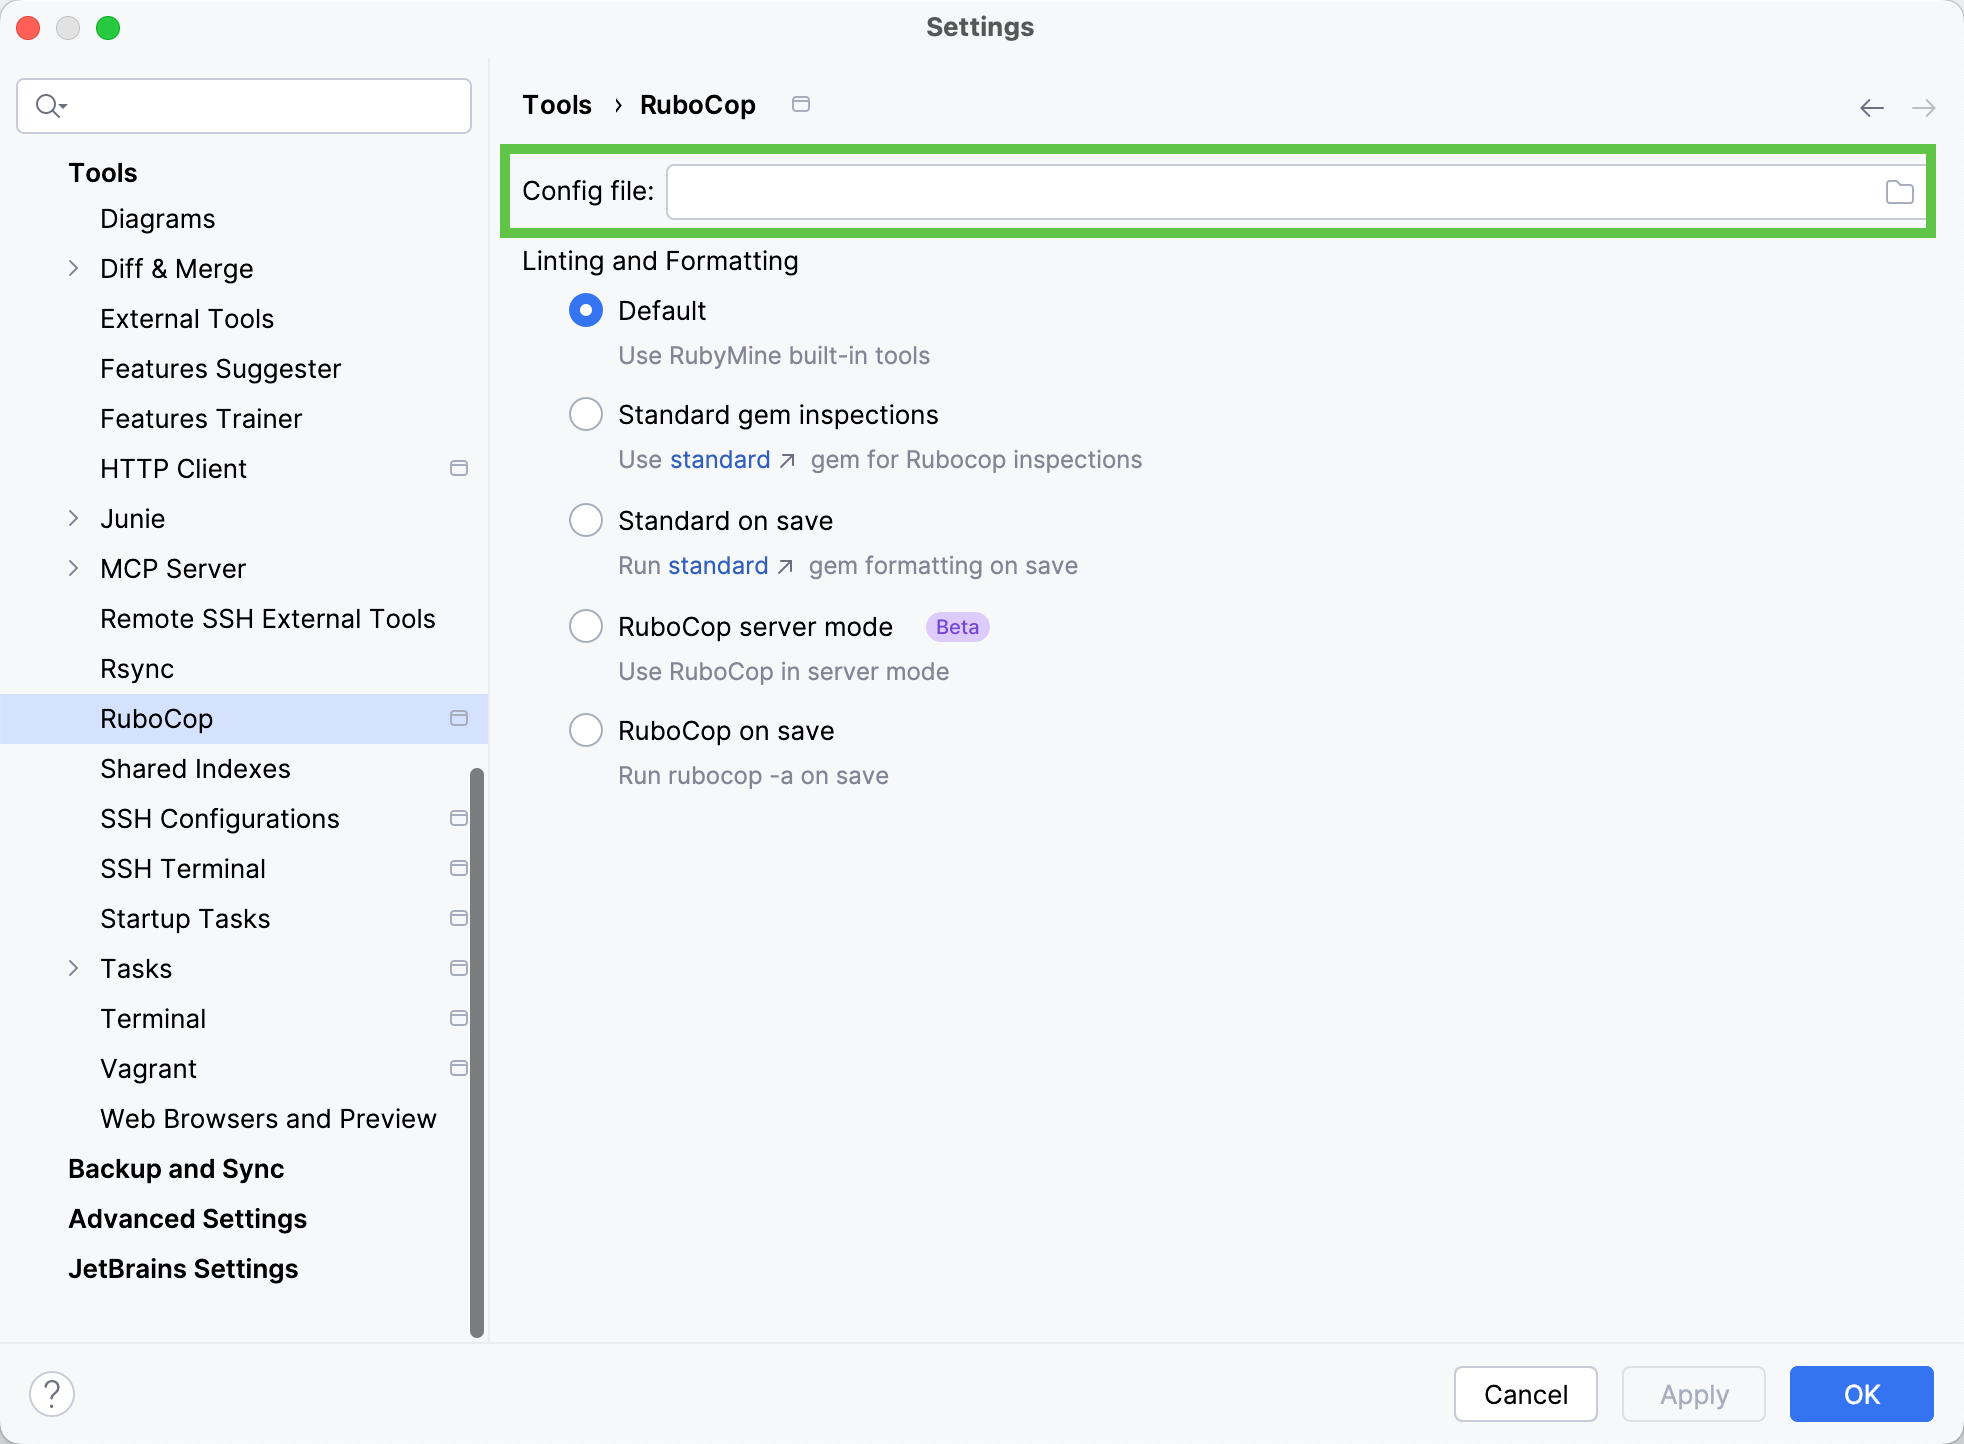Open the help question mark icon

click(53, 1392)
